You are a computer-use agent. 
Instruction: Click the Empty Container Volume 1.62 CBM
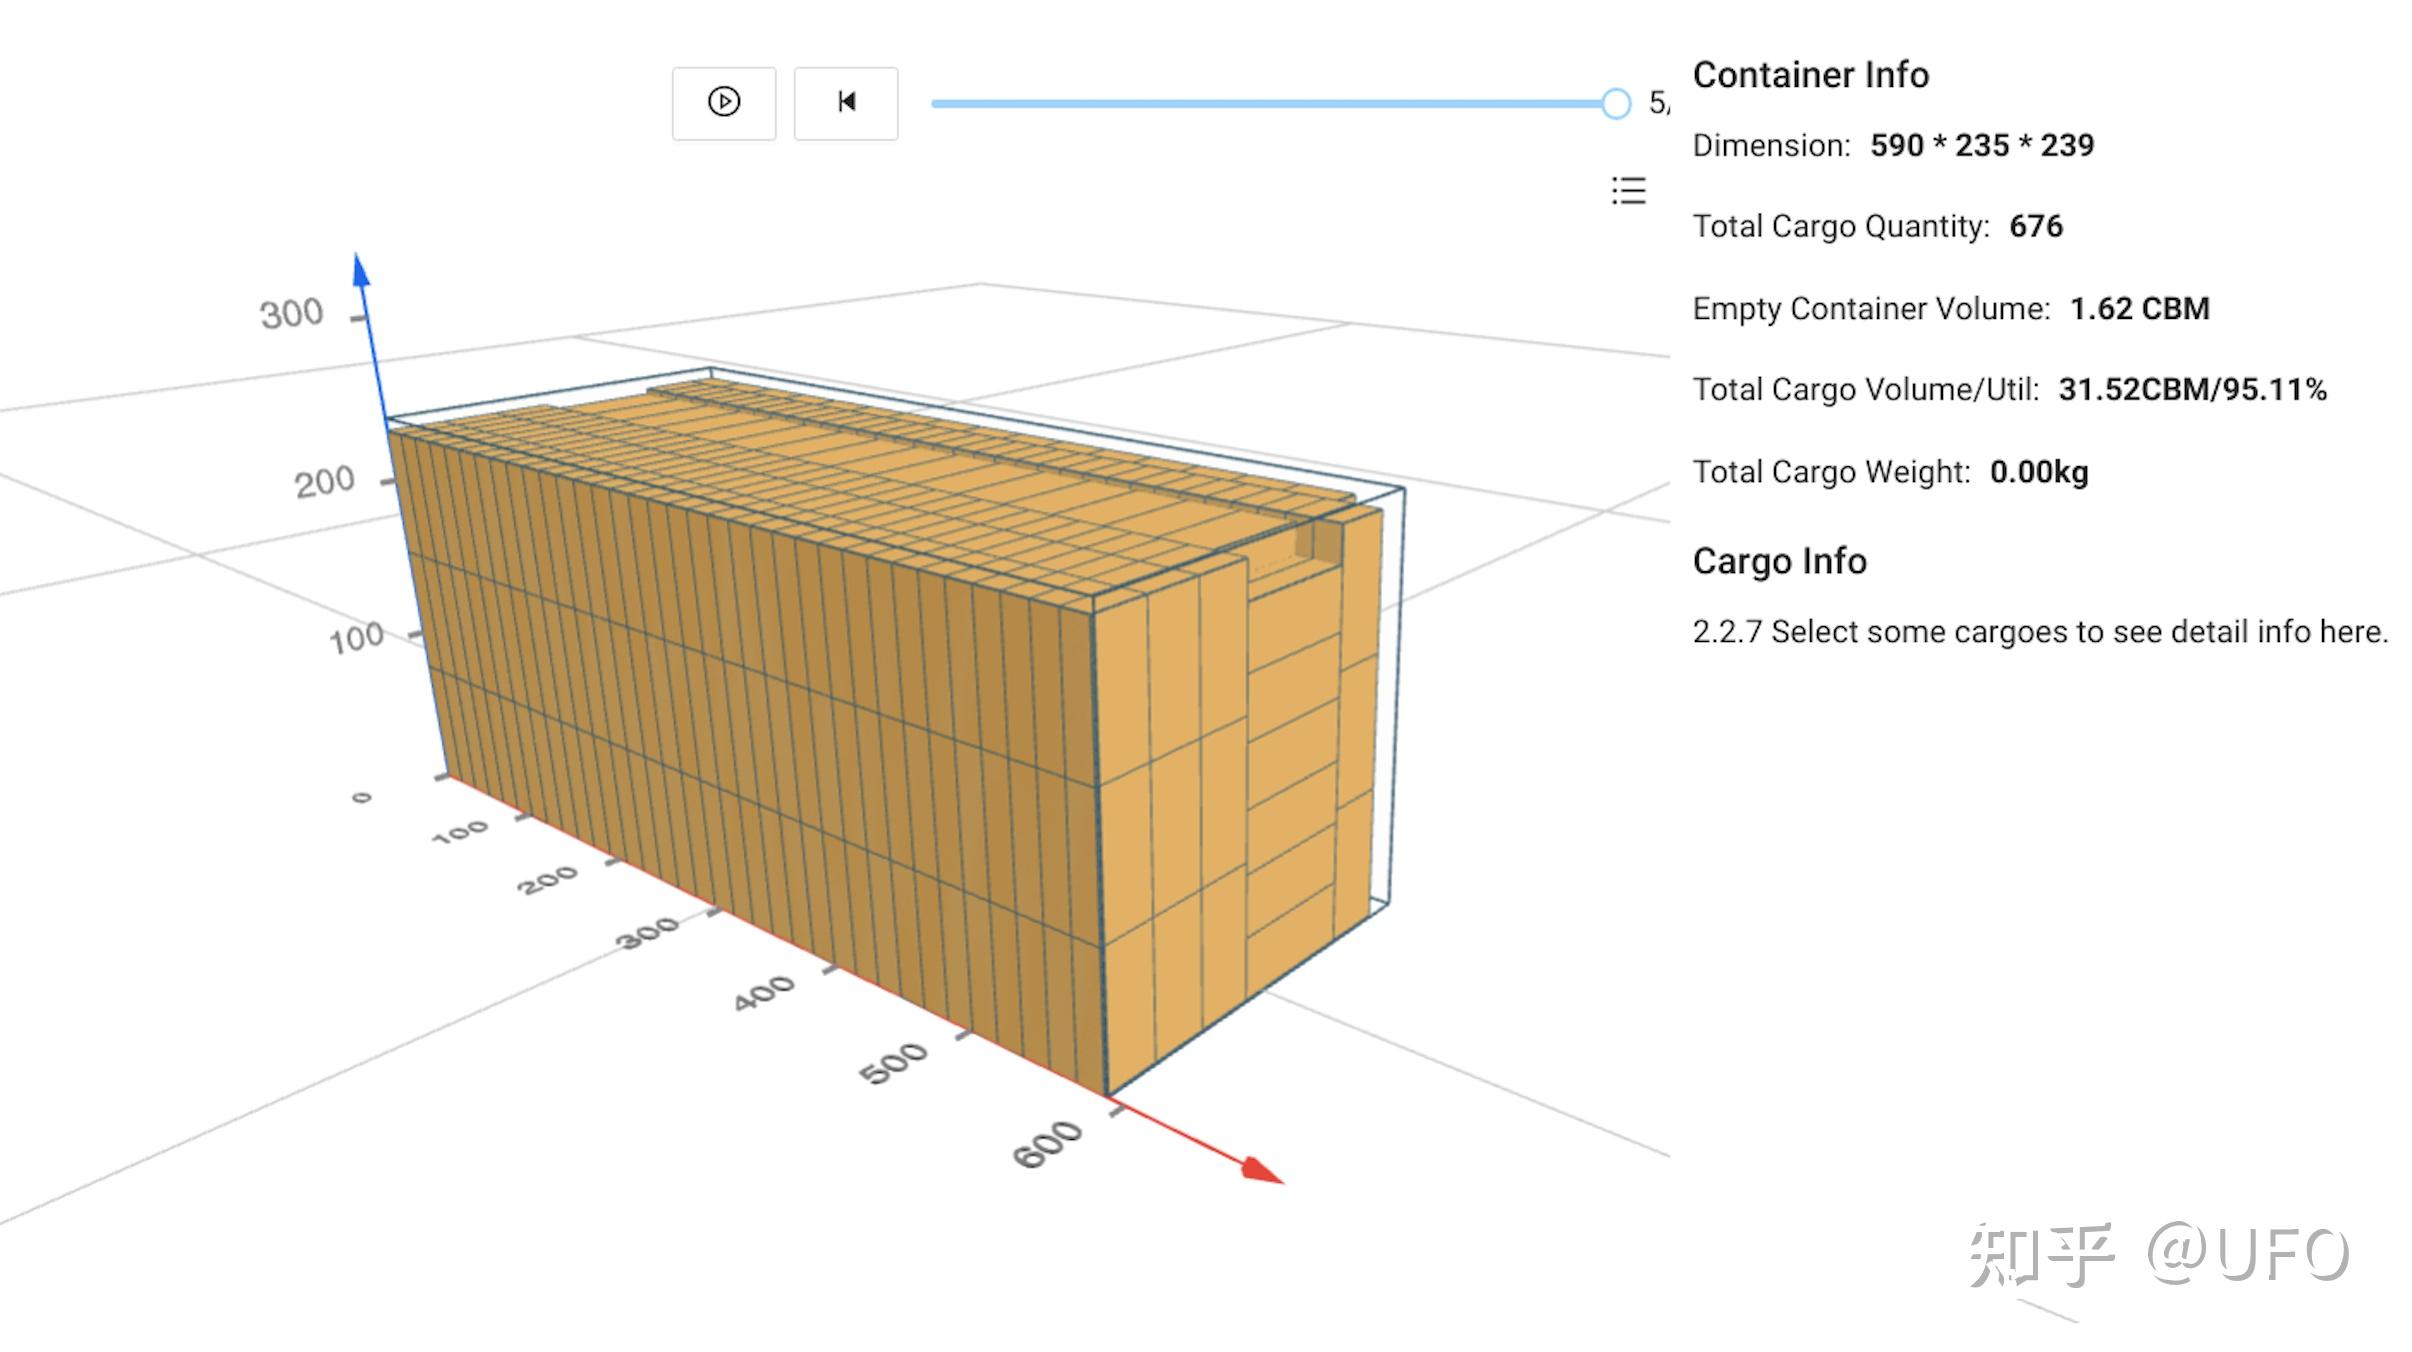click(x=2138, y=308)
